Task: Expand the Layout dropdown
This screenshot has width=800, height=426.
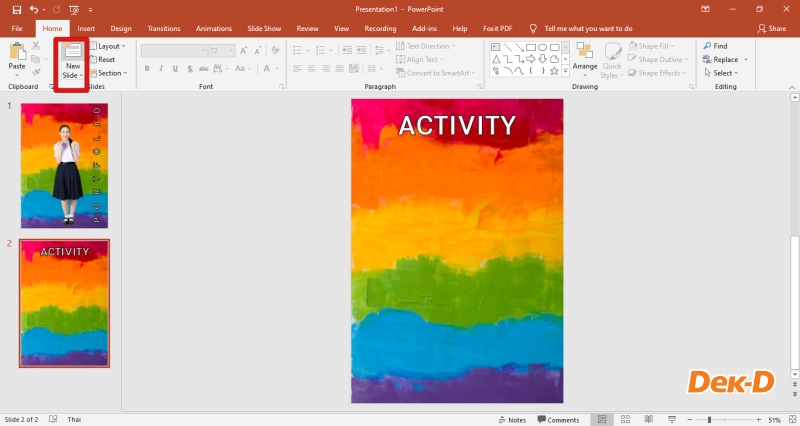Action: pyautogui.click(x=107, y=46)
